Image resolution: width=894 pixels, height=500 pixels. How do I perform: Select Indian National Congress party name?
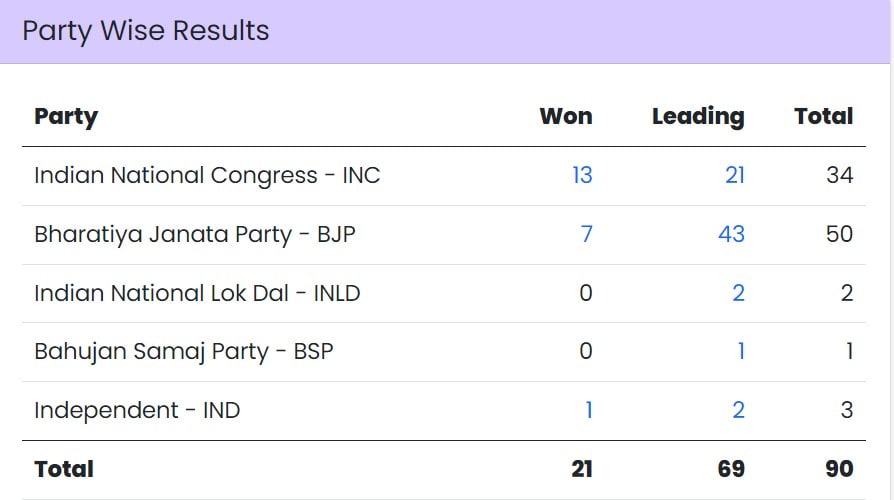207,176
